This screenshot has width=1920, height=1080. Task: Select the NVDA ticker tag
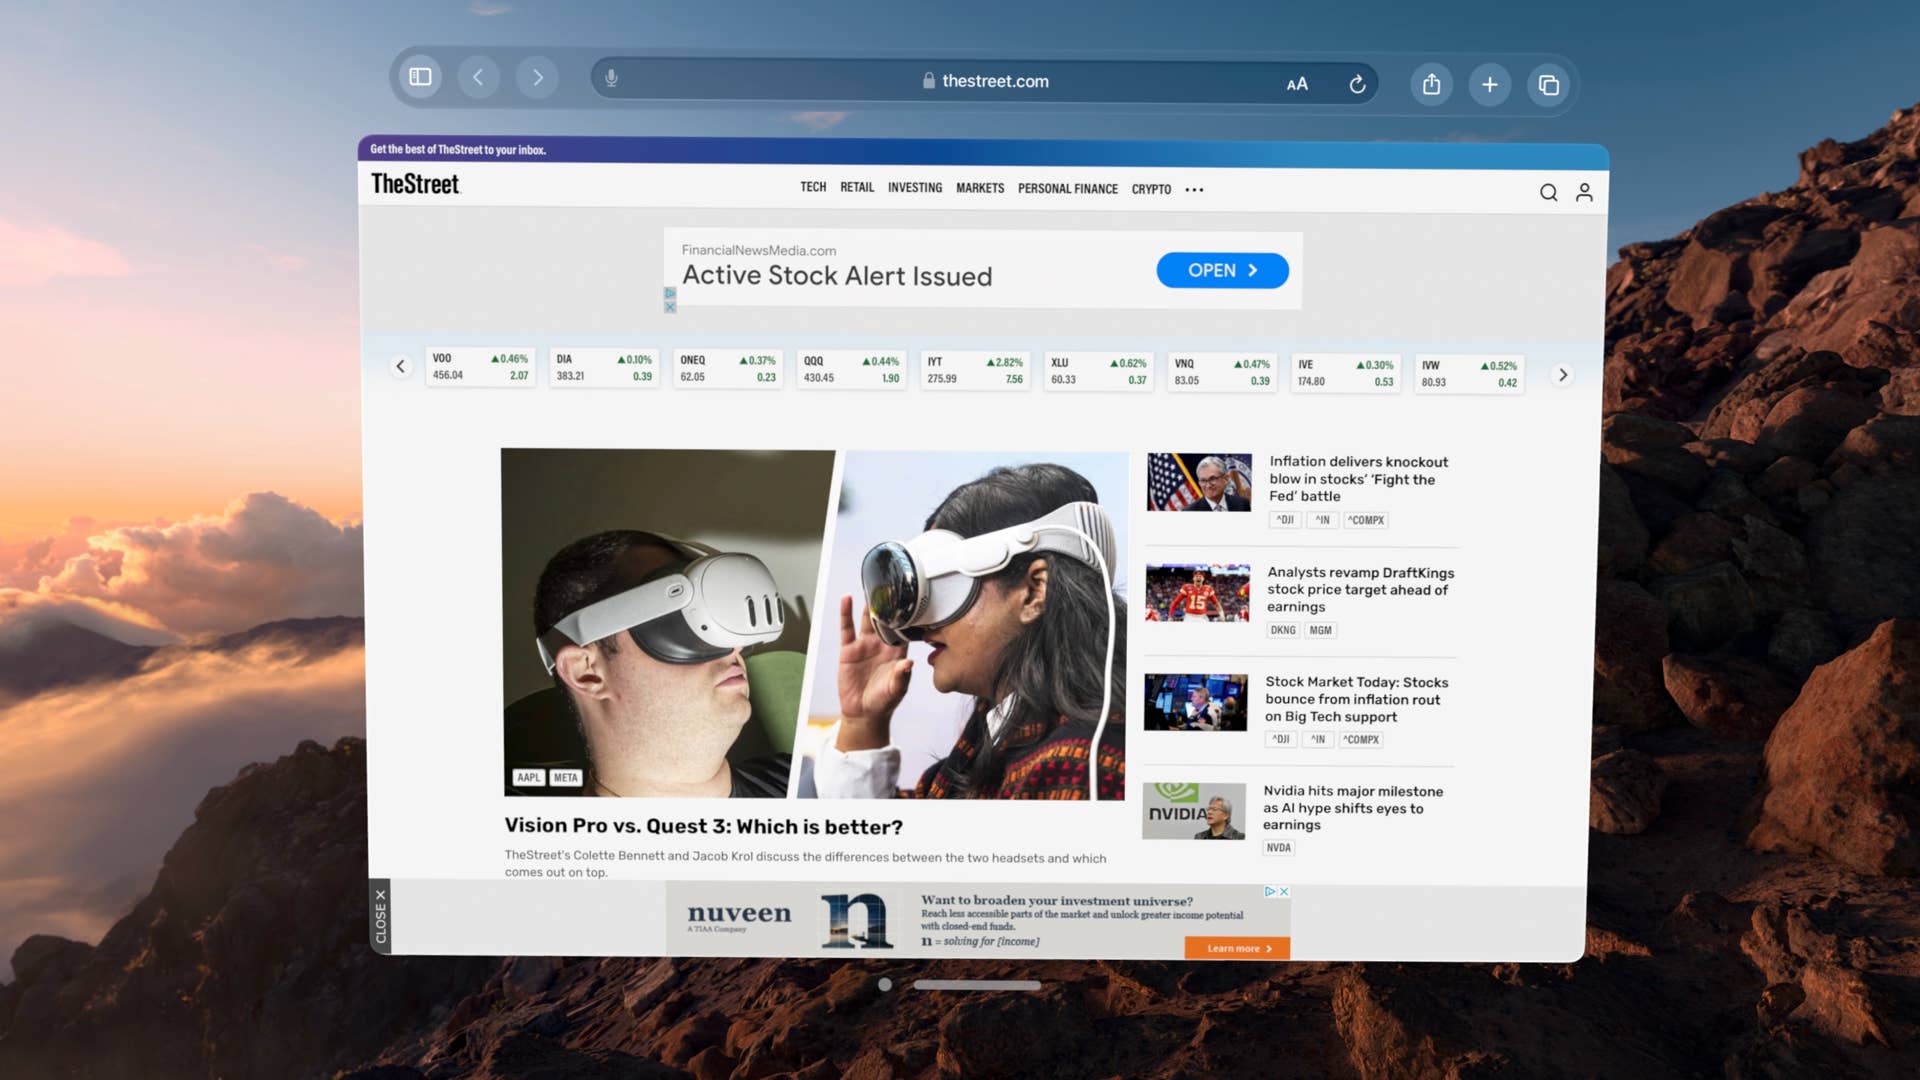1278,847
